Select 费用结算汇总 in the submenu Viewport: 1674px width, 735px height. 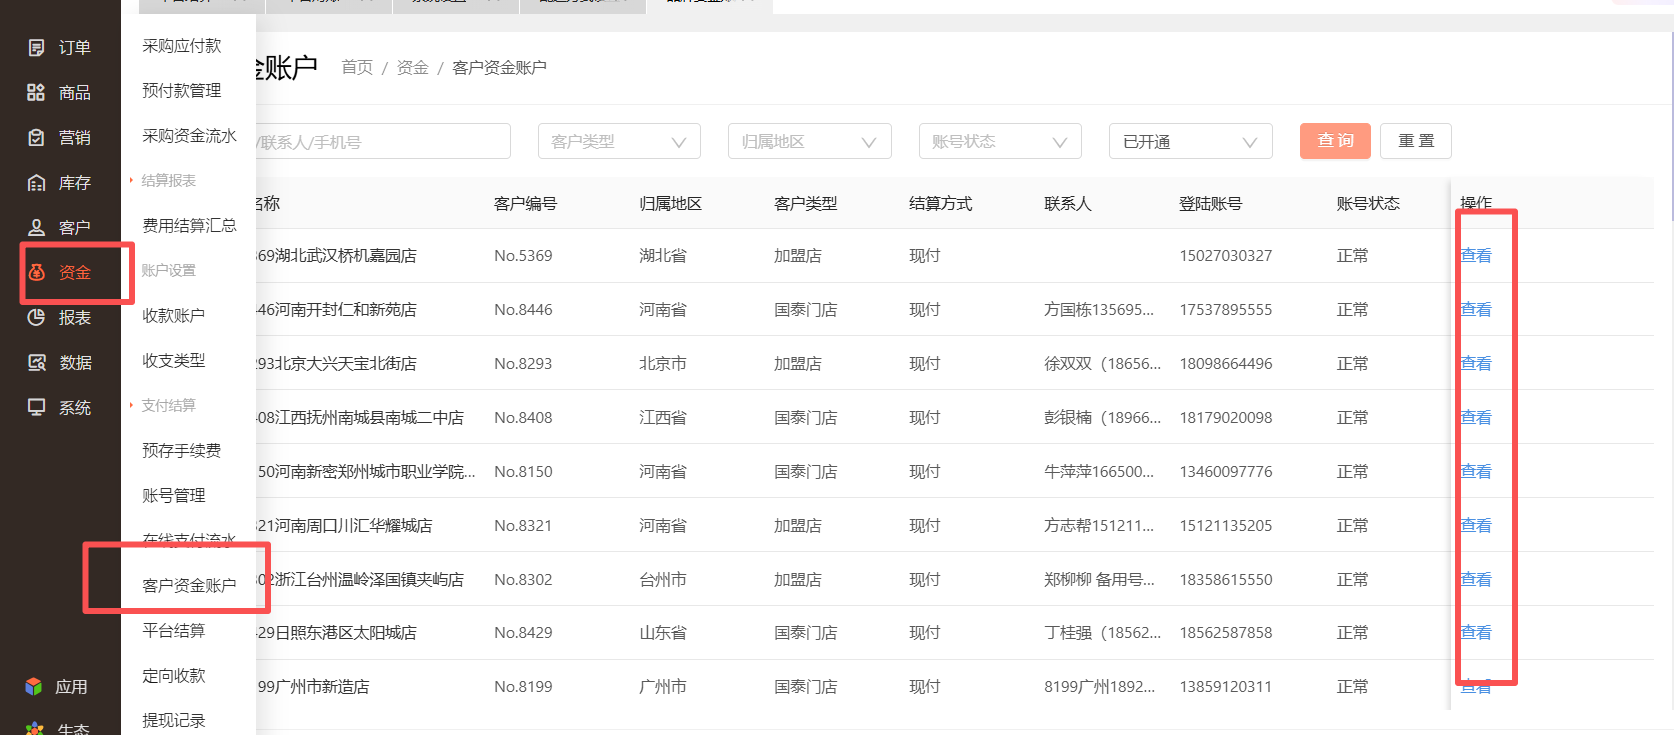coord(190,225)
